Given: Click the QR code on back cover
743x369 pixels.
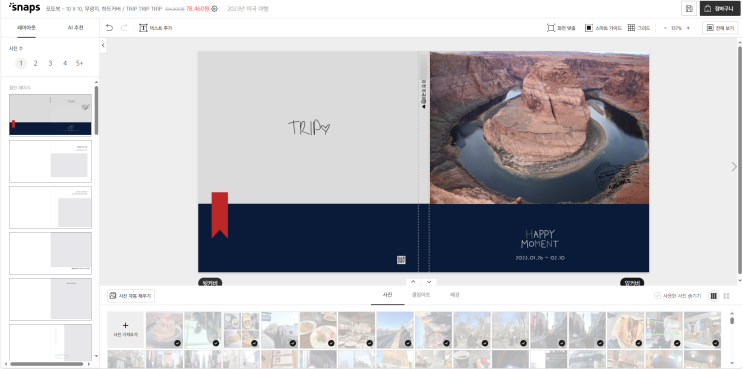Looking at the screenshot, I should coord(401,260).
